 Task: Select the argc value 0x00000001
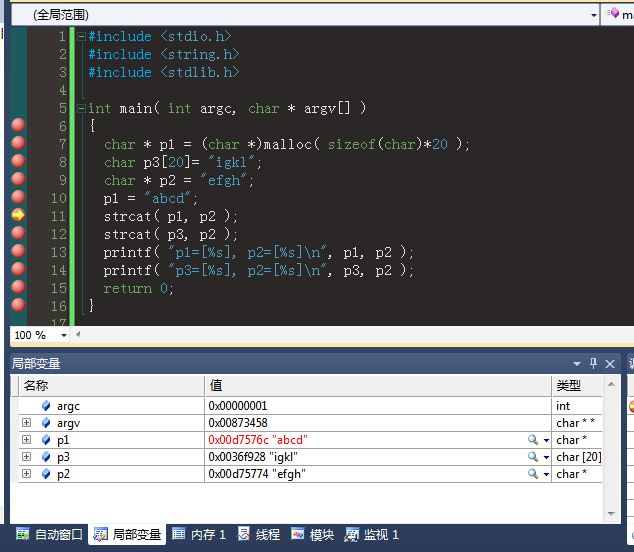238,406
